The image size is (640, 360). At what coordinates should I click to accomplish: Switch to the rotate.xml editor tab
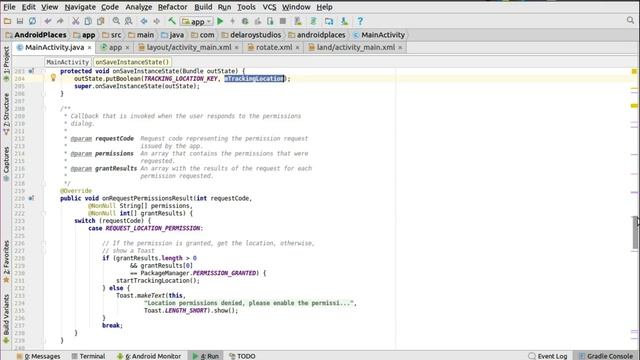[273, 47]
